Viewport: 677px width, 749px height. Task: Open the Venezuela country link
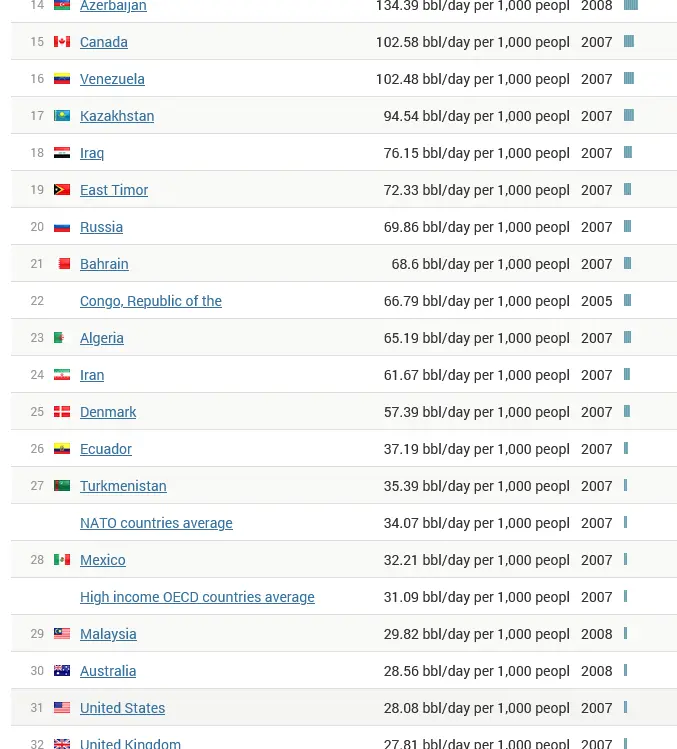[x=112, y=79]
